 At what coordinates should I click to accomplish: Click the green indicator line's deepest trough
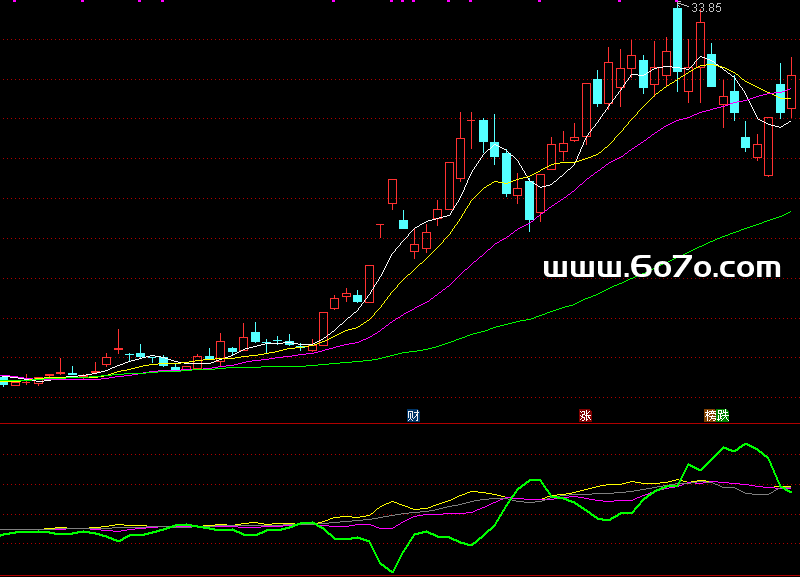point(393,571)
